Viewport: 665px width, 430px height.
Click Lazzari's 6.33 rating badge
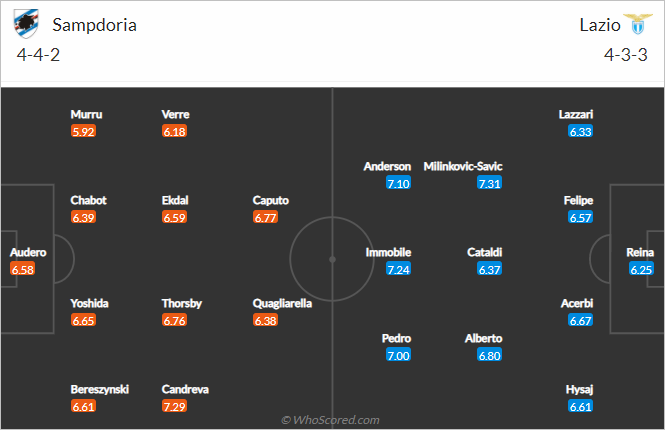581,131
